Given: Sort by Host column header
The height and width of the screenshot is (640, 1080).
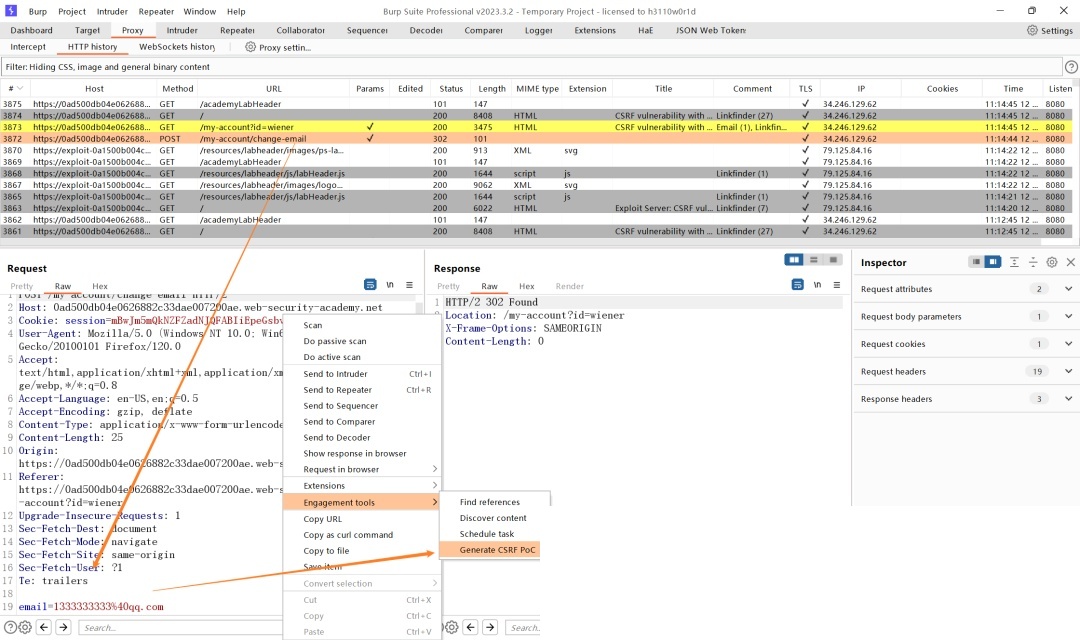Looking at the screenshot, I should pos(94,88).
